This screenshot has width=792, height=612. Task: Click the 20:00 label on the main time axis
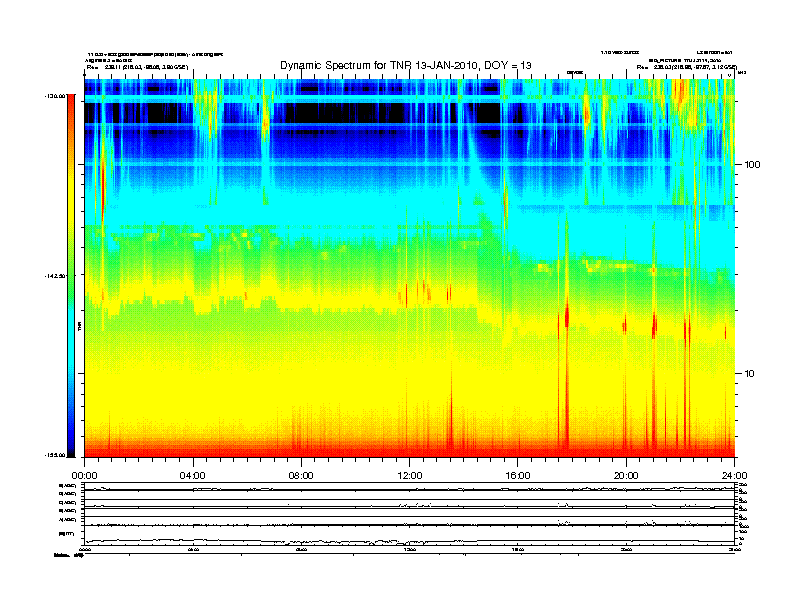(626, 476)
